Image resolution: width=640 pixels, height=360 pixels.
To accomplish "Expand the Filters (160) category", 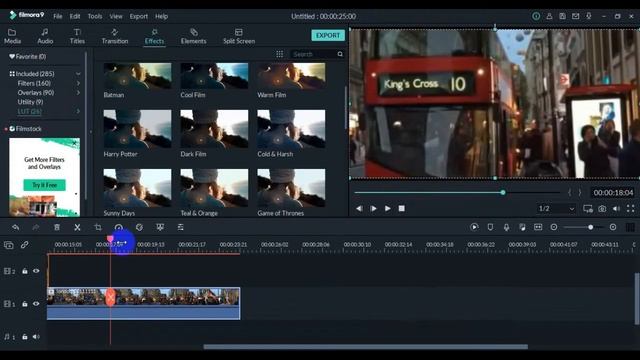I will [x=78, y=83].
